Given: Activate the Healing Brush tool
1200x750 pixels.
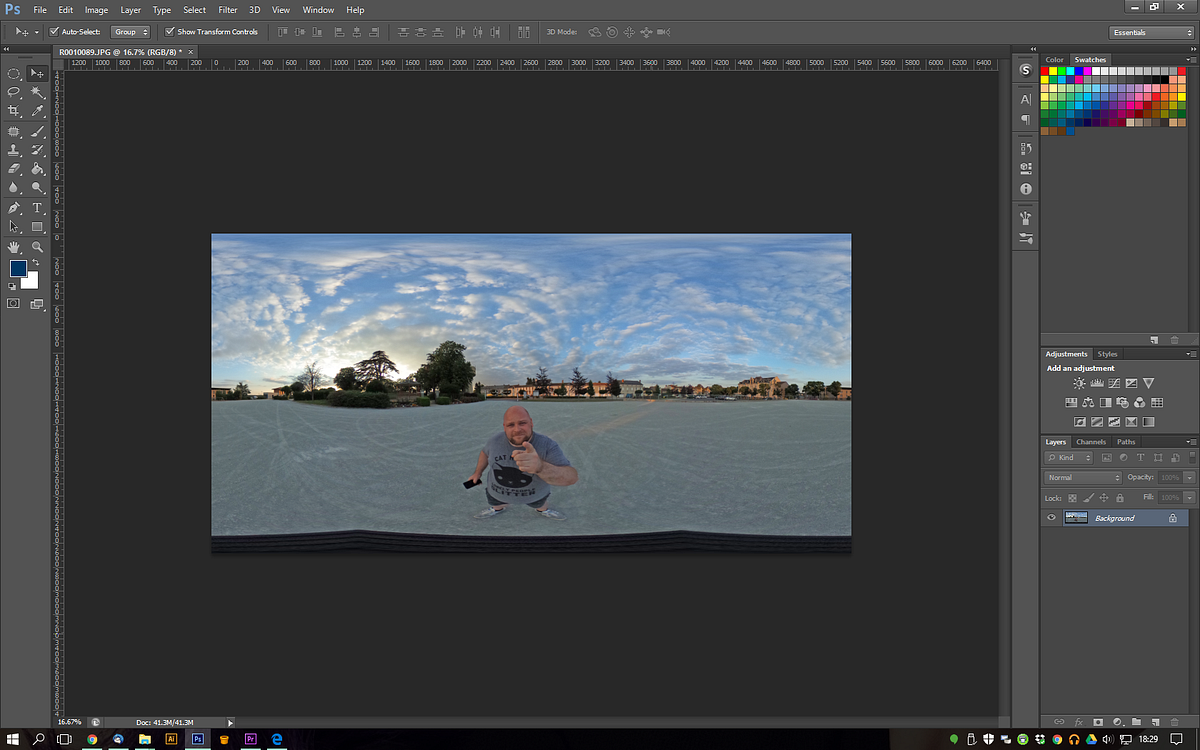Looking at the screenshot, I should pyautogui.click(x=14, y=130).
